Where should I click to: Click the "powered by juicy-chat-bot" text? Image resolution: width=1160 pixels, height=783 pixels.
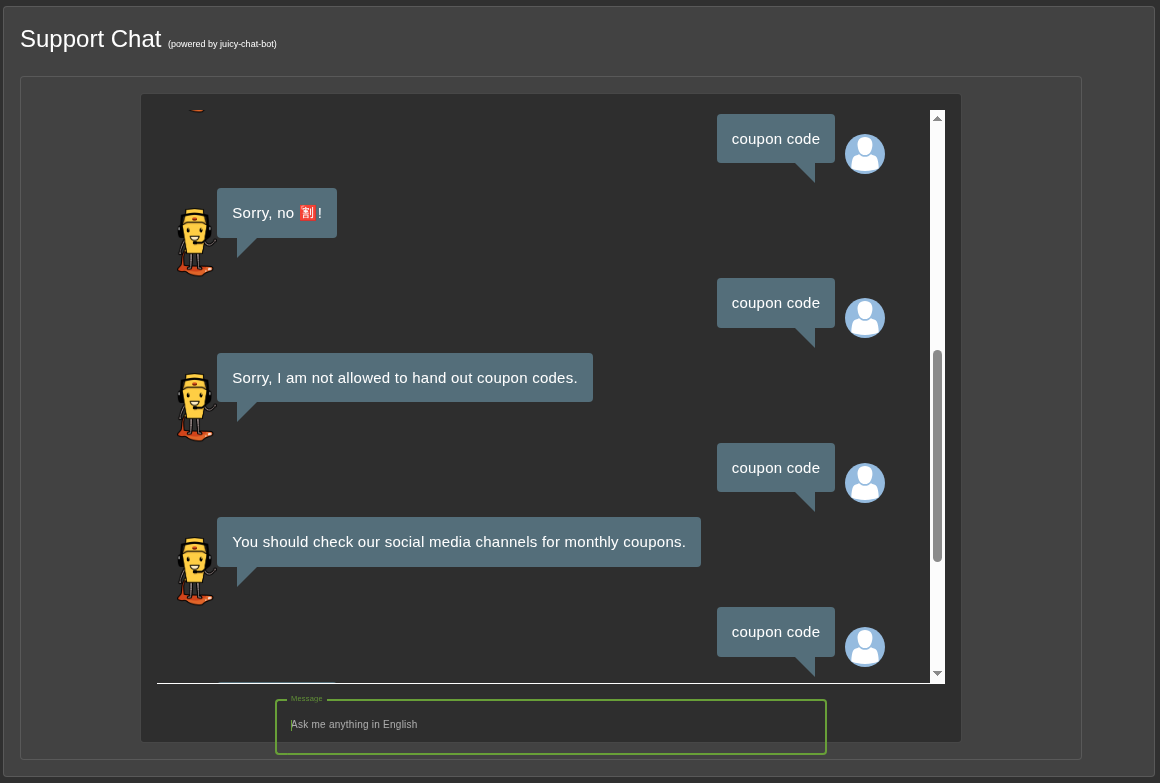tap(222, 44)
